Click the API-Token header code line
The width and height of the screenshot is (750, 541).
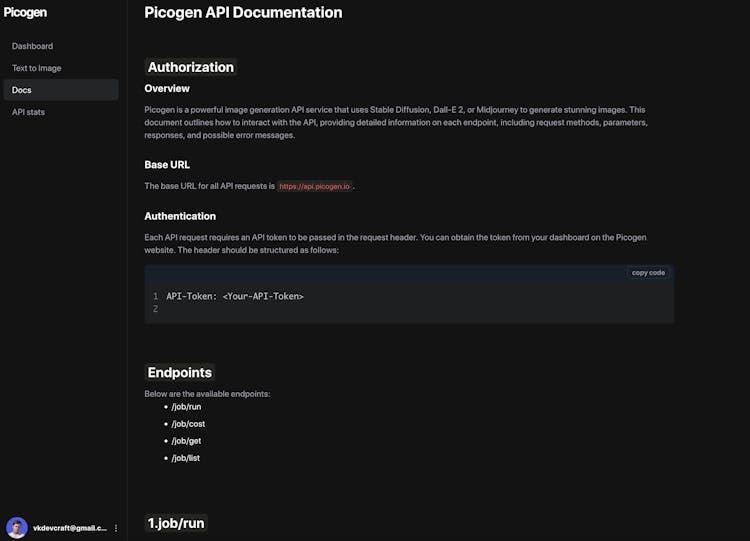(235, 296)
